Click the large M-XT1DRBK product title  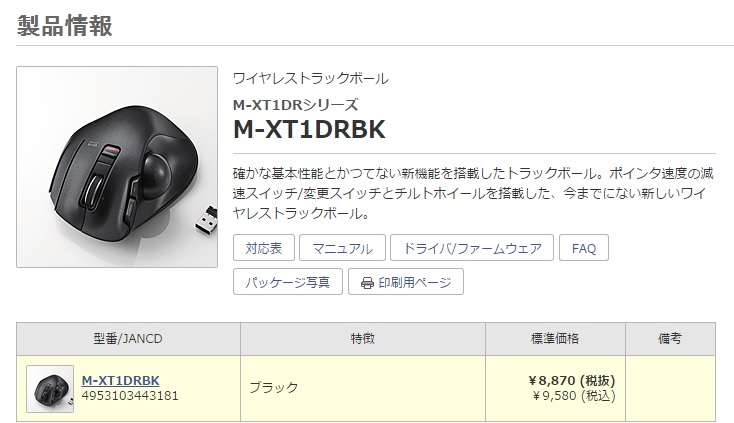pos(309,129)
